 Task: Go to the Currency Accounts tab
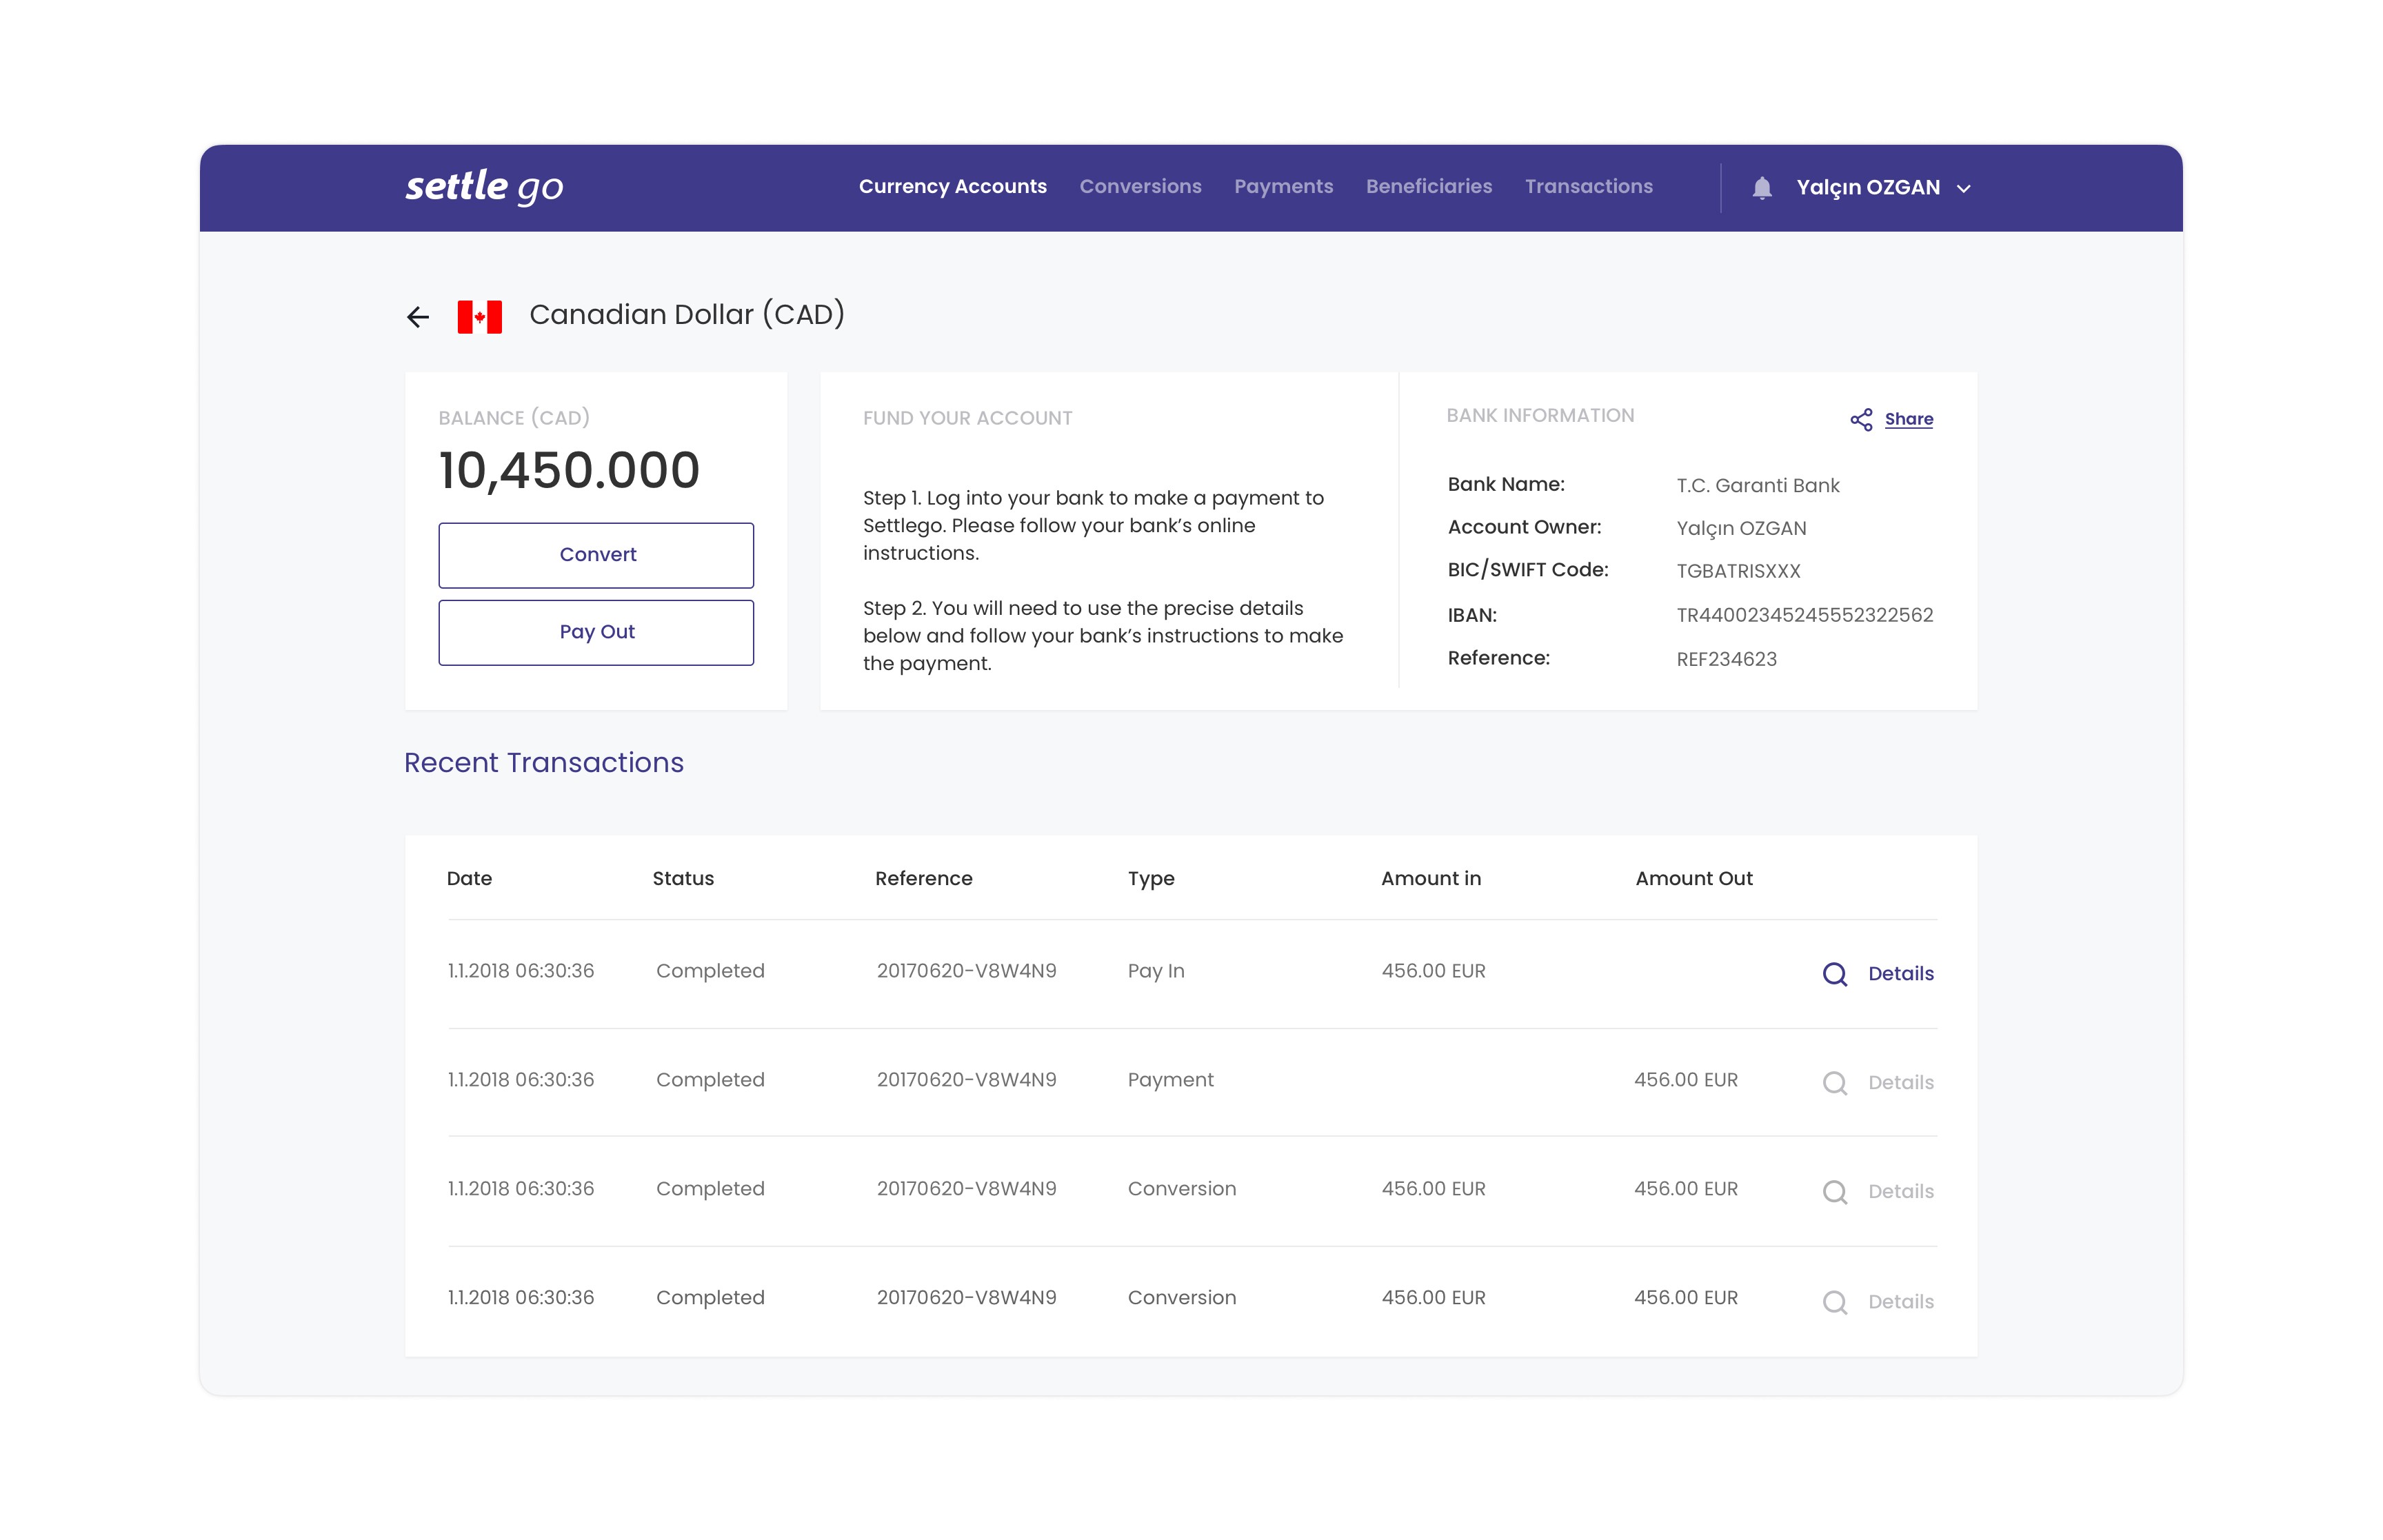[x=952, y=187]
